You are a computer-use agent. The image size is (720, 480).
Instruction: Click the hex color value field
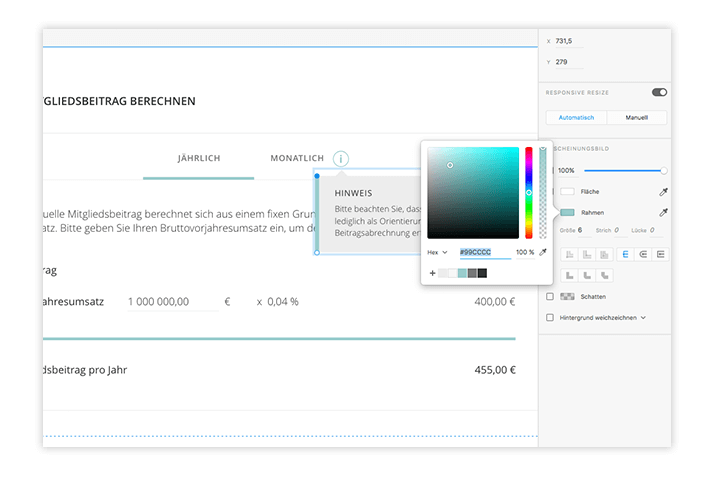[x=484, y=252]
